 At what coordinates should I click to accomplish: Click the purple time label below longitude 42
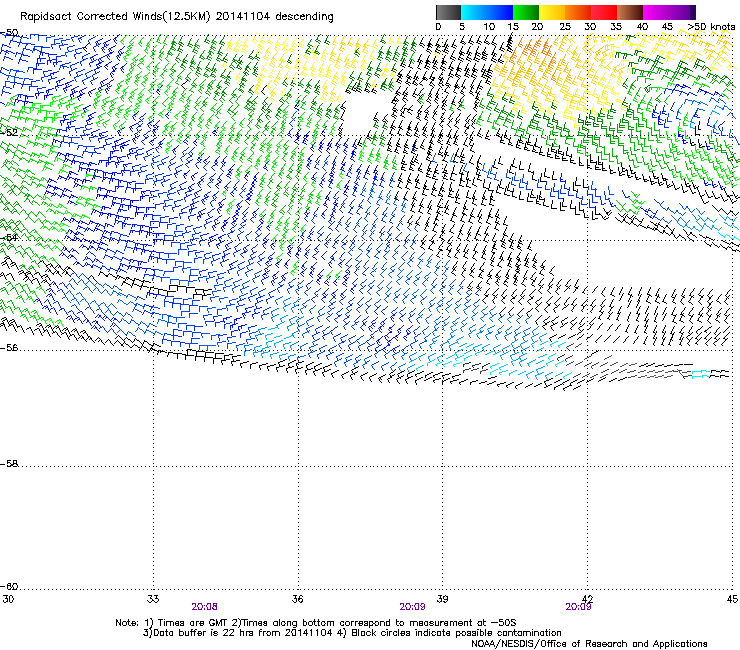click(x=579, y=607)
